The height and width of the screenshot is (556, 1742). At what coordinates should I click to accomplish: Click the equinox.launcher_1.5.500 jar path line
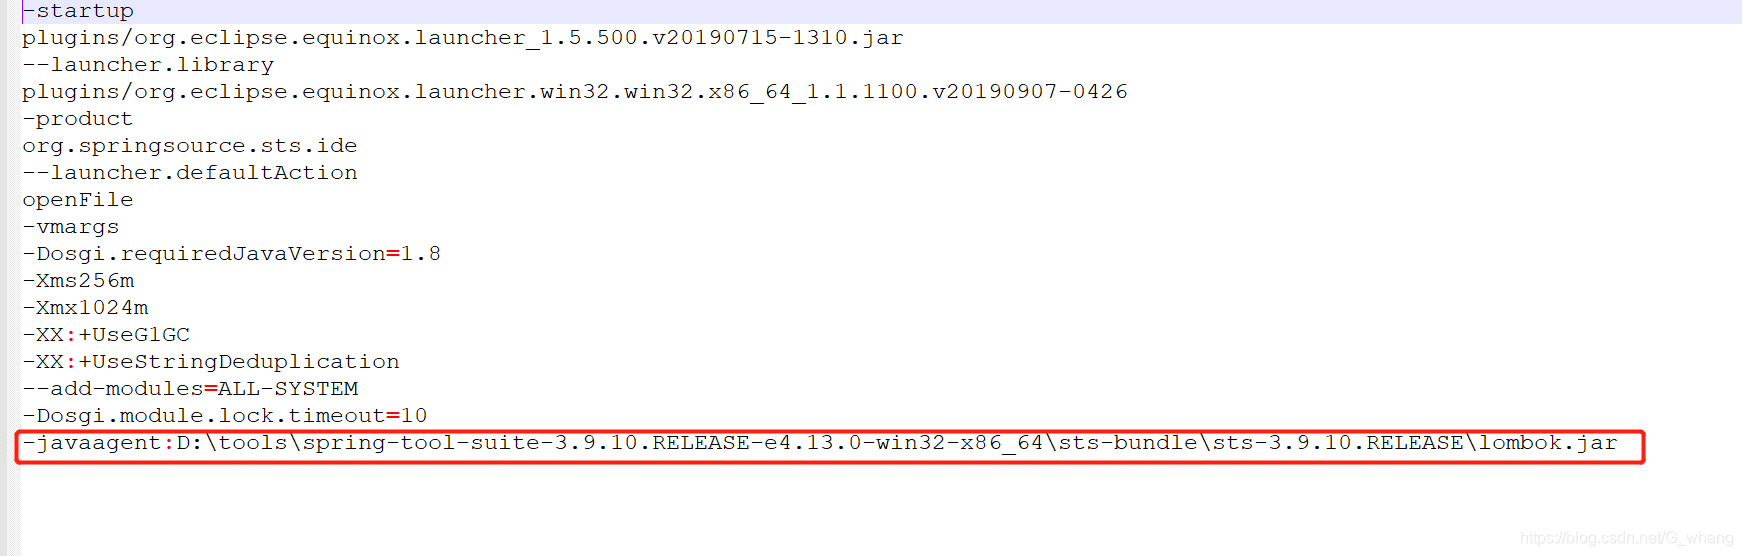point(462,38)
